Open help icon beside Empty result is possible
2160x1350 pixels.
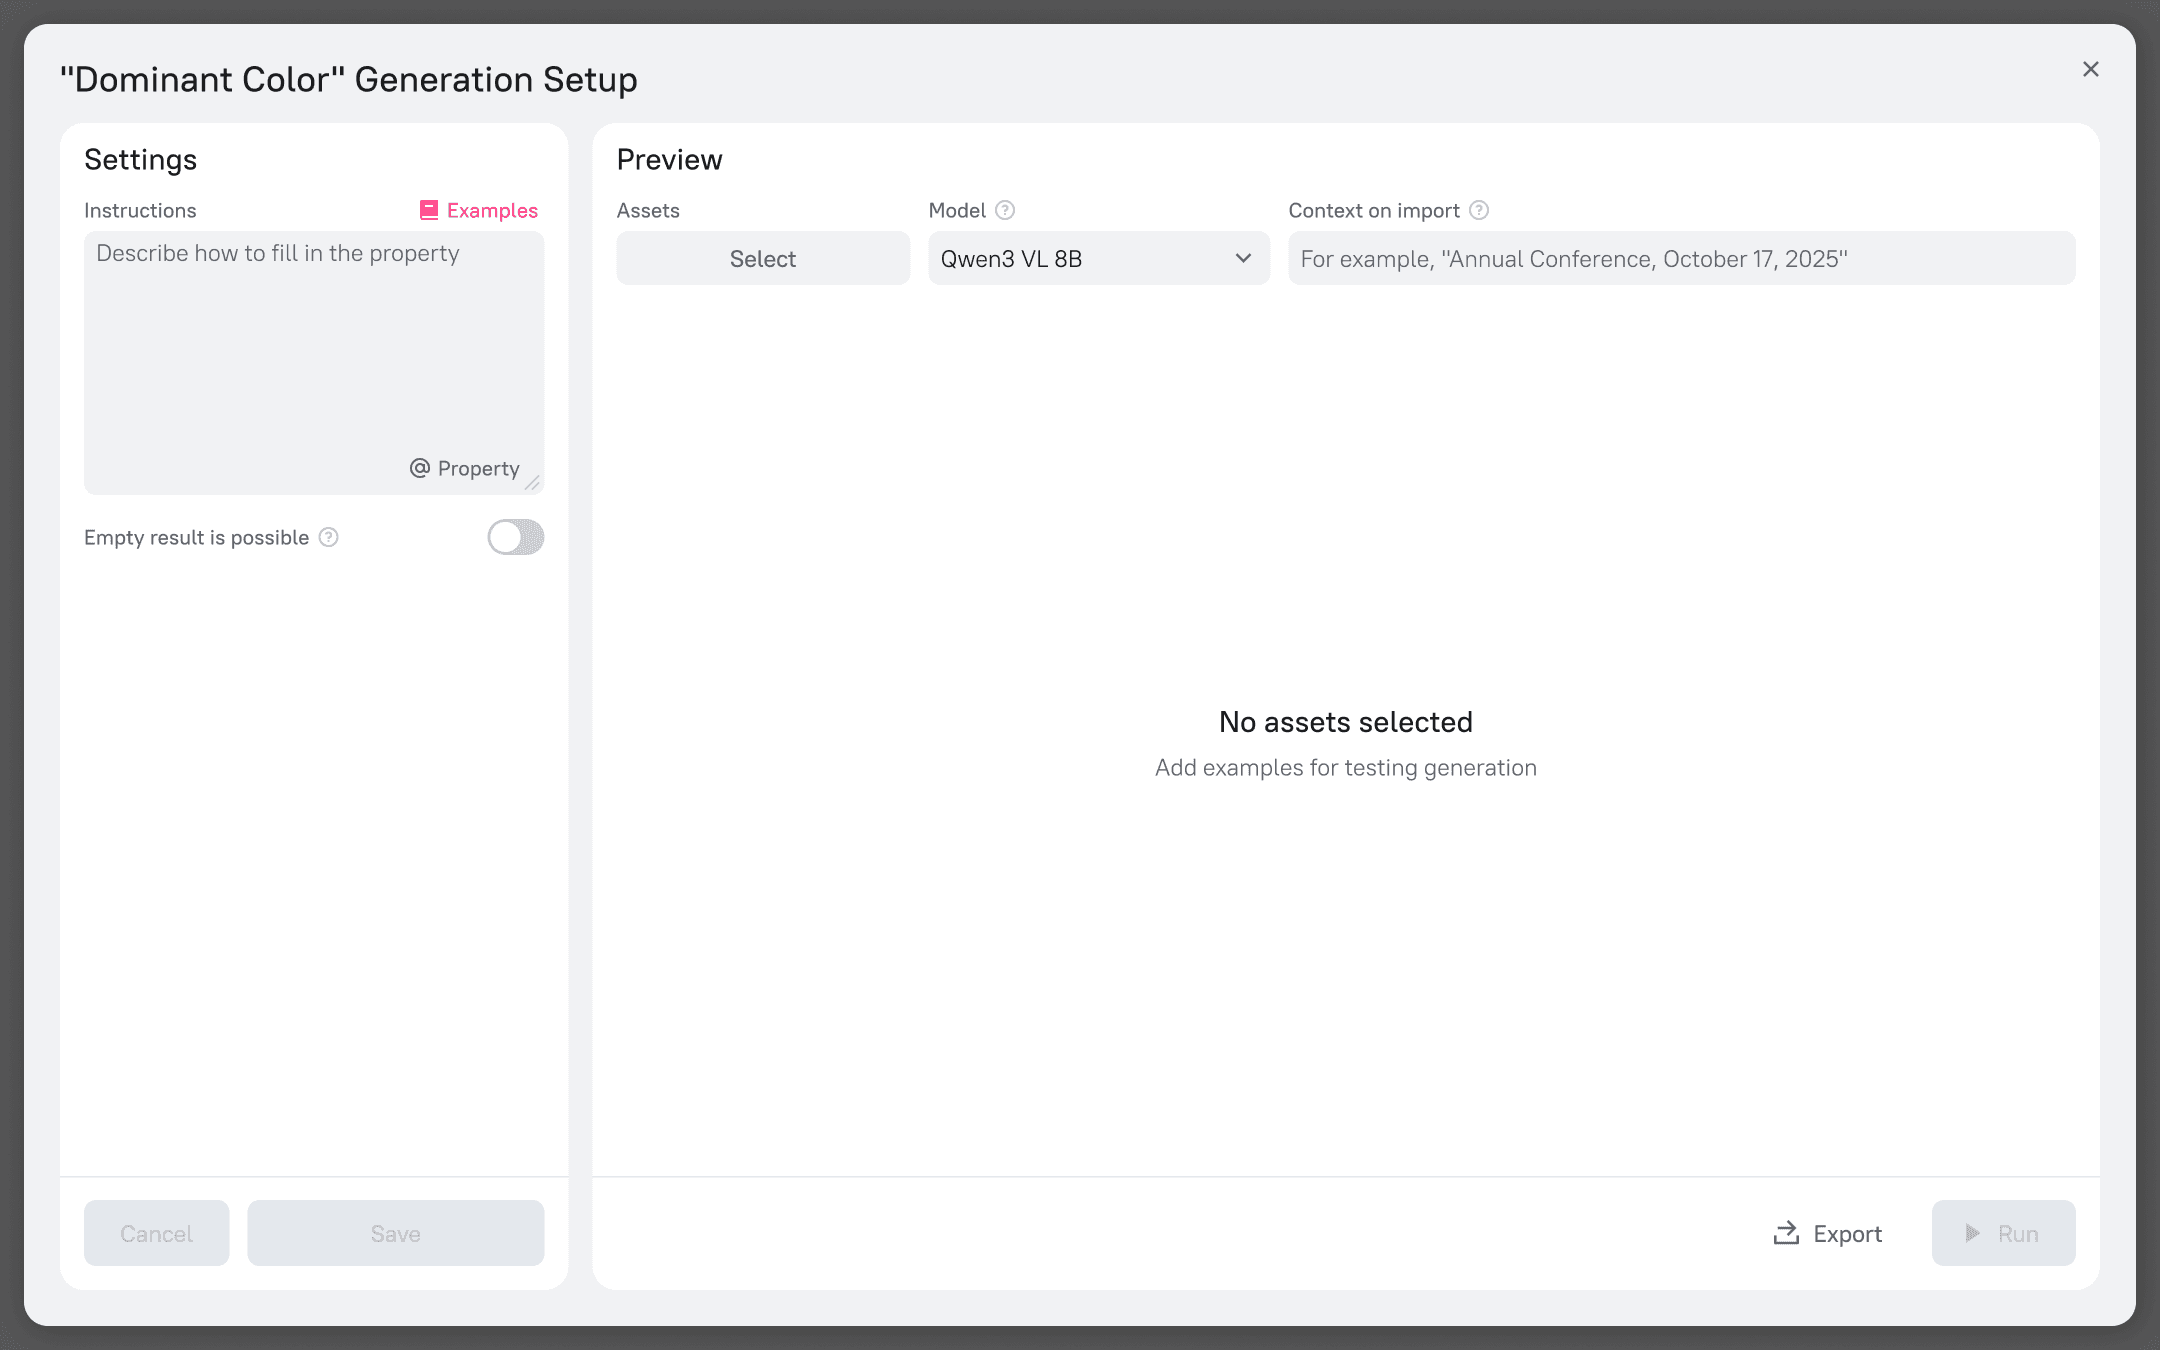click(329, 538)
